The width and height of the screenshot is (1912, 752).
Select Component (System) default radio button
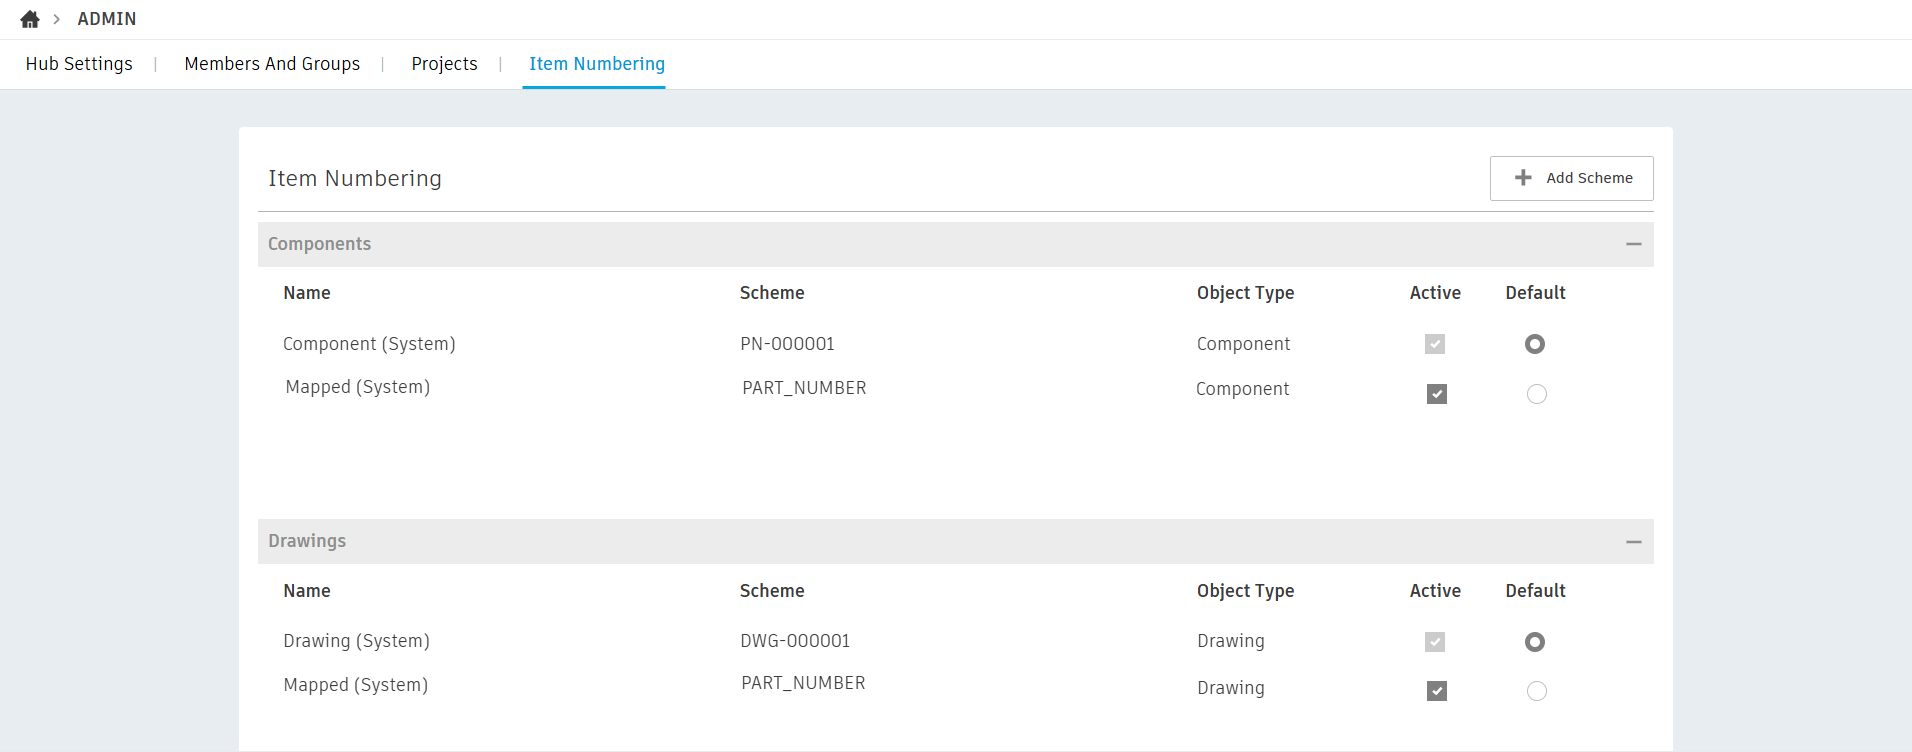coord(1535,344)
